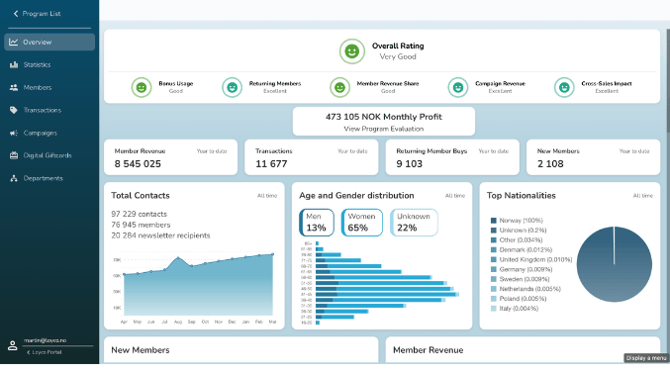Click the Bonus Usage smiley icon

141,88
